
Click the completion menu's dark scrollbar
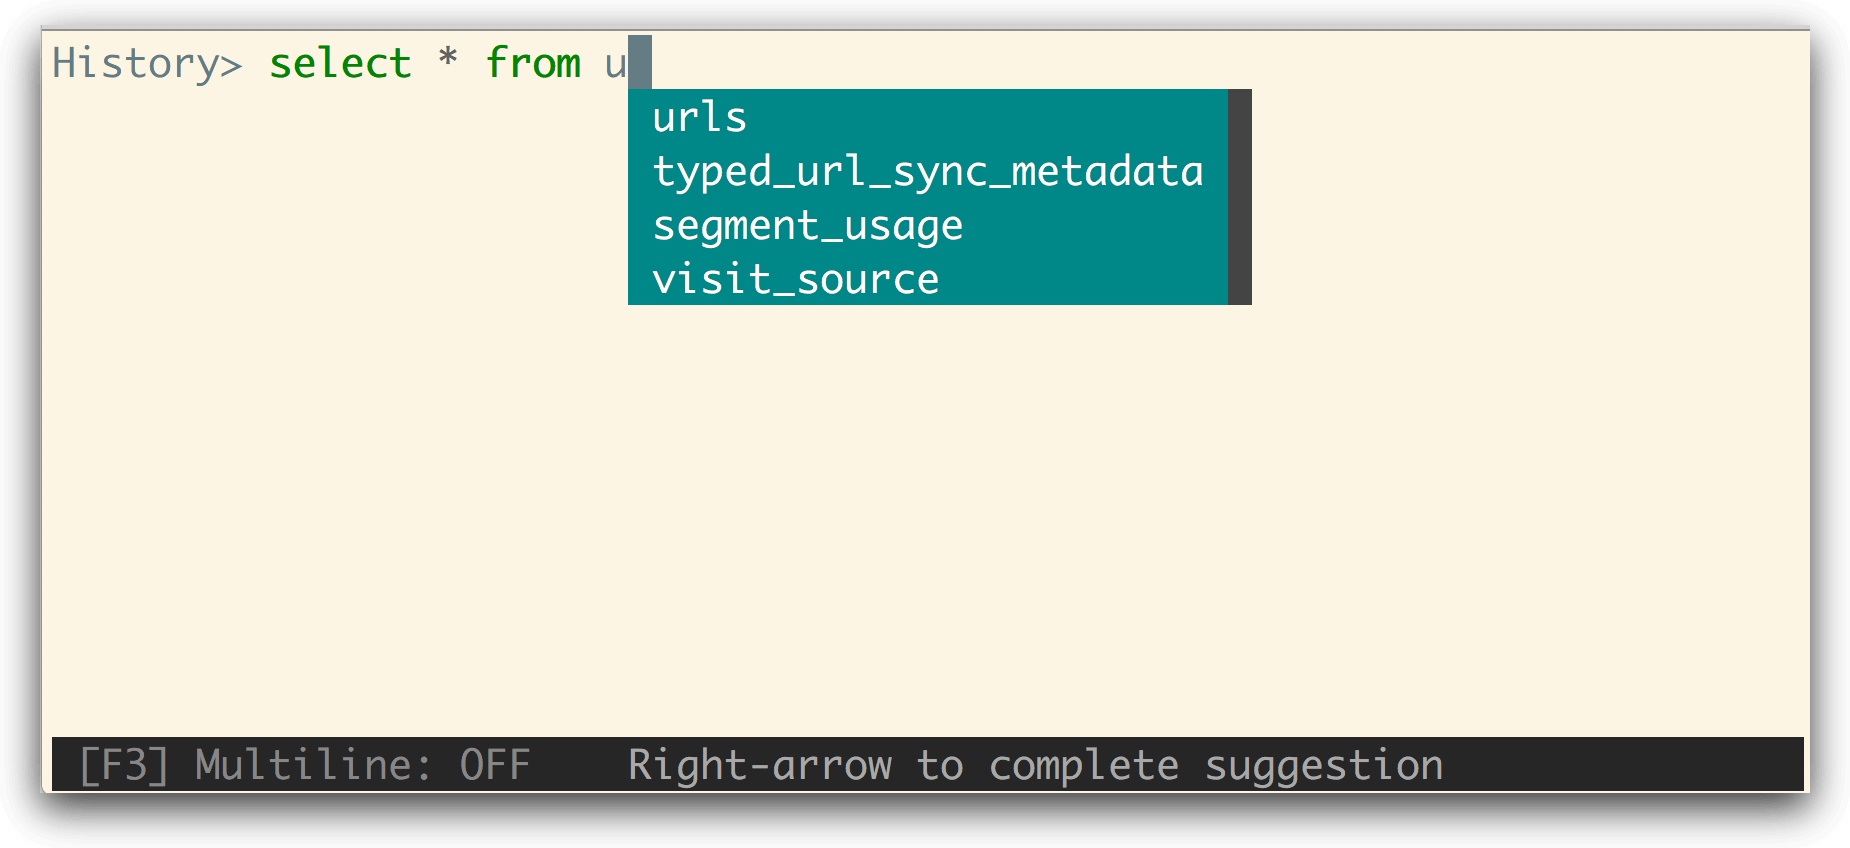point(1240,197)
